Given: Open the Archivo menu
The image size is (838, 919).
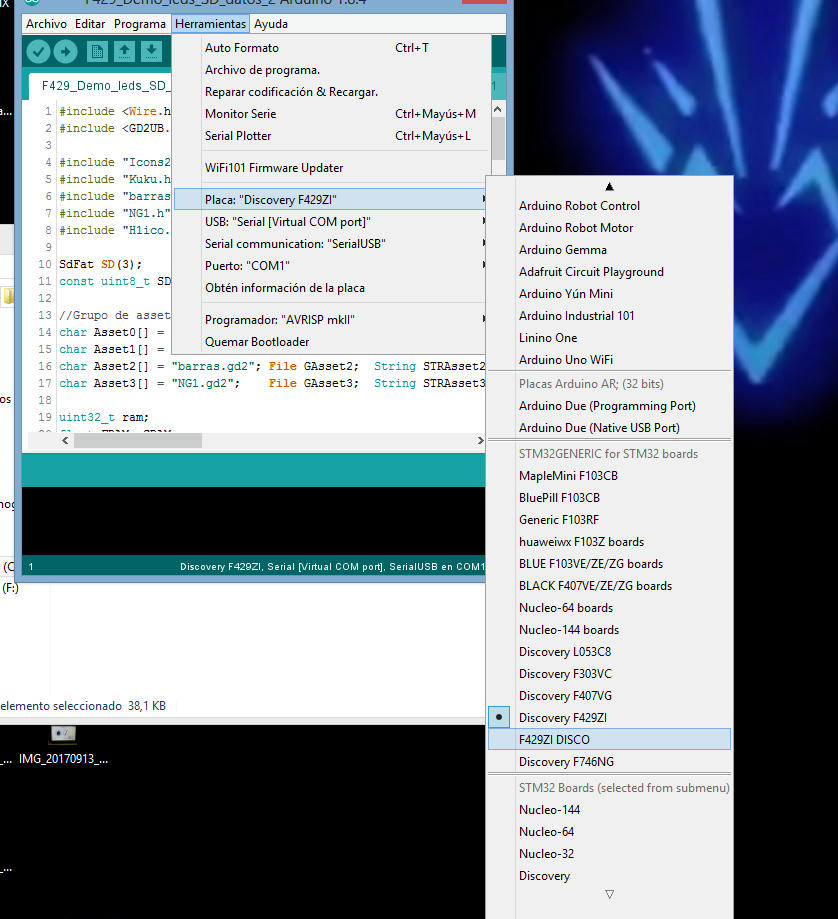Looking at the screenshot, I should click(x=46, y=24).
